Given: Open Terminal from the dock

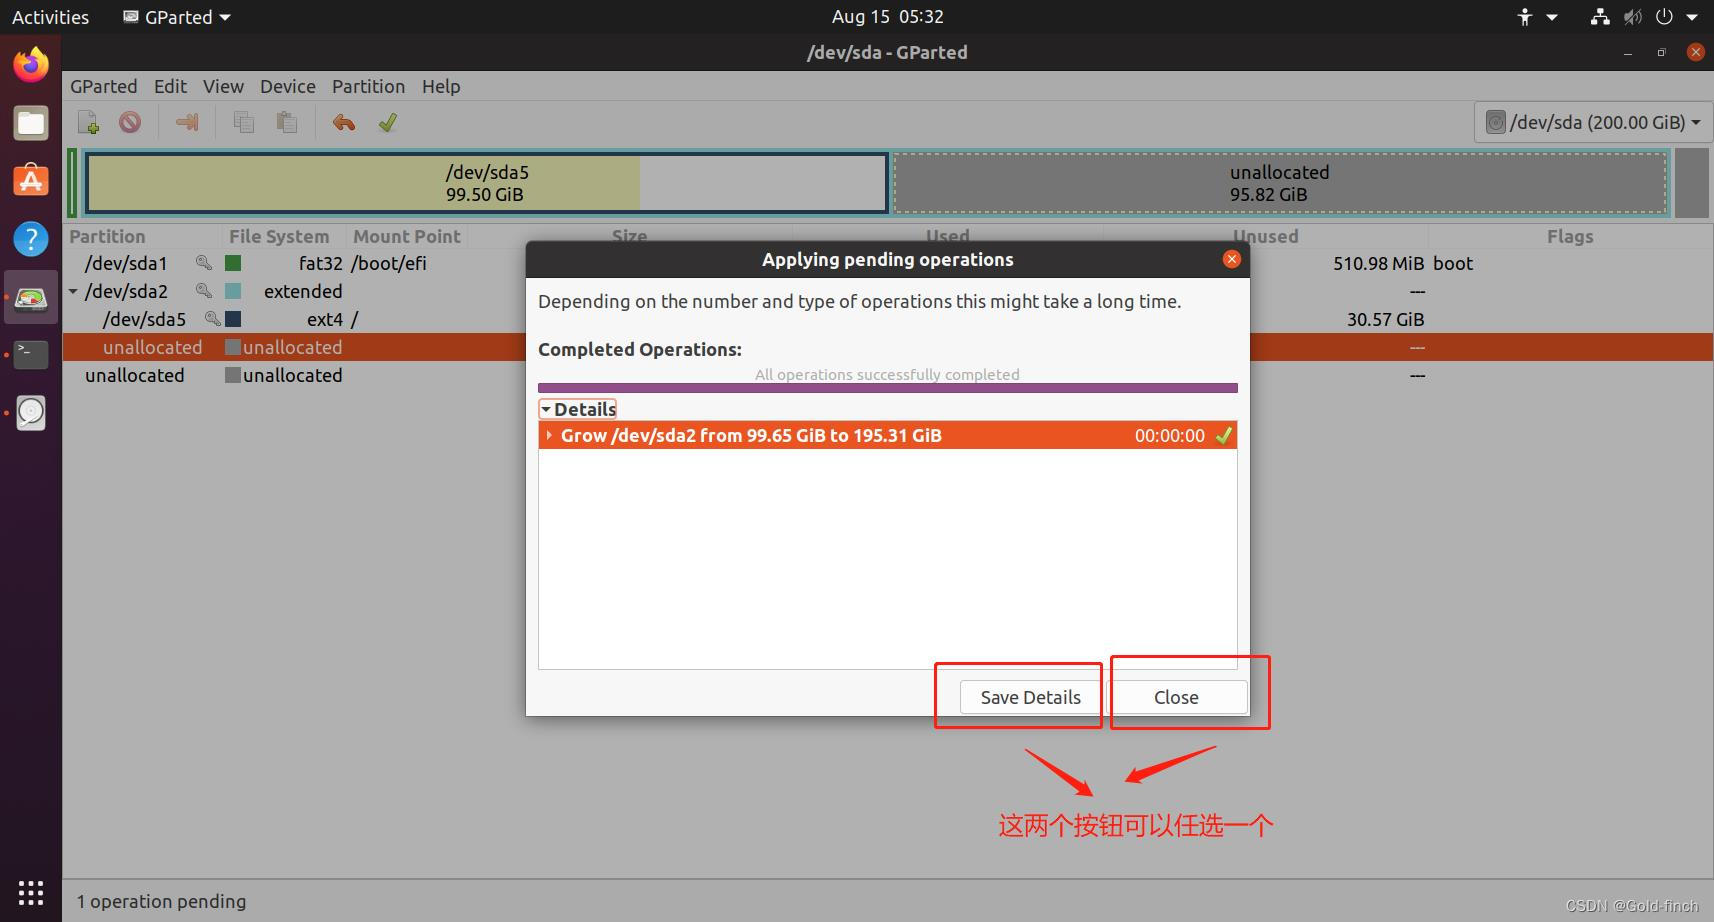Looking at the screenshot, I should pos(31,354).
